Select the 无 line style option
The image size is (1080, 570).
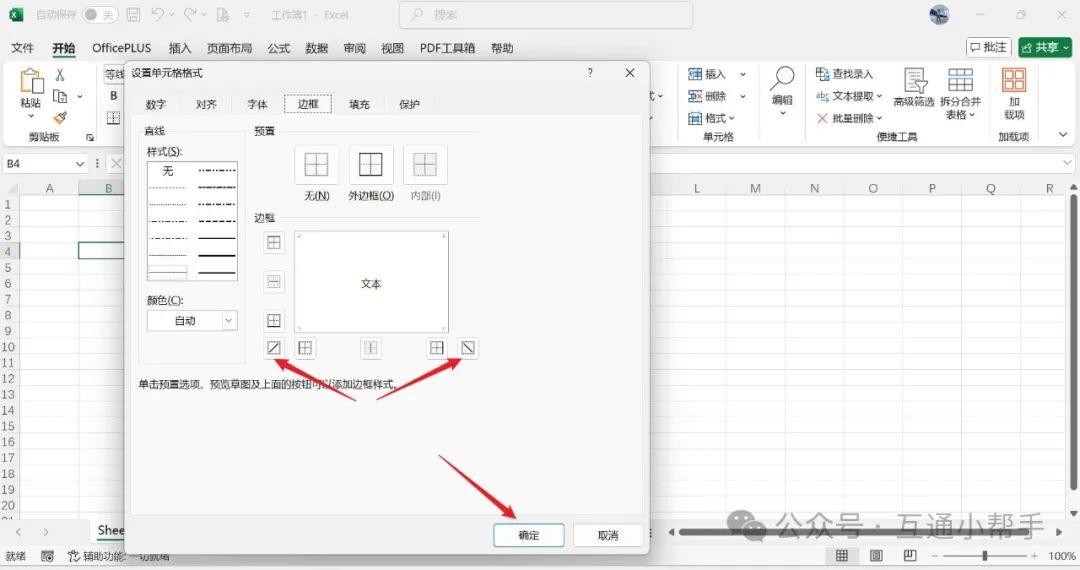[x=168, y=171]
